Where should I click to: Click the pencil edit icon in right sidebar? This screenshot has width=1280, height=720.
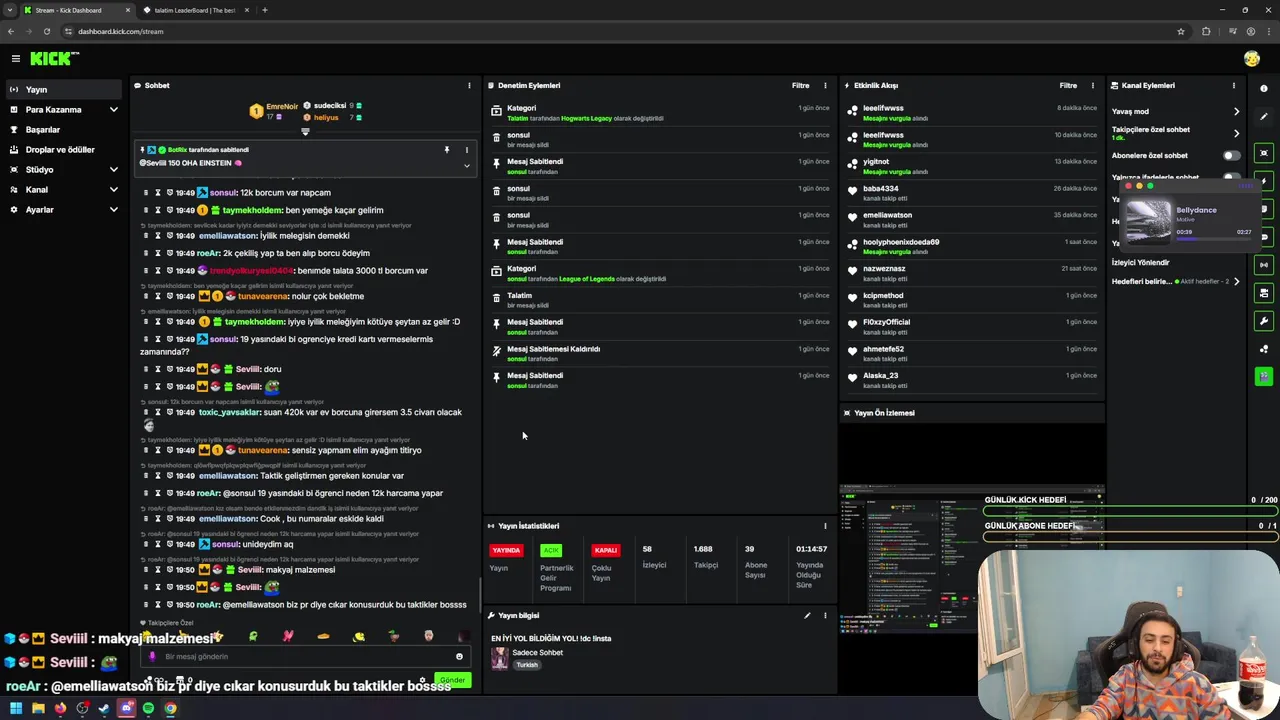[x=1264, y=117]
